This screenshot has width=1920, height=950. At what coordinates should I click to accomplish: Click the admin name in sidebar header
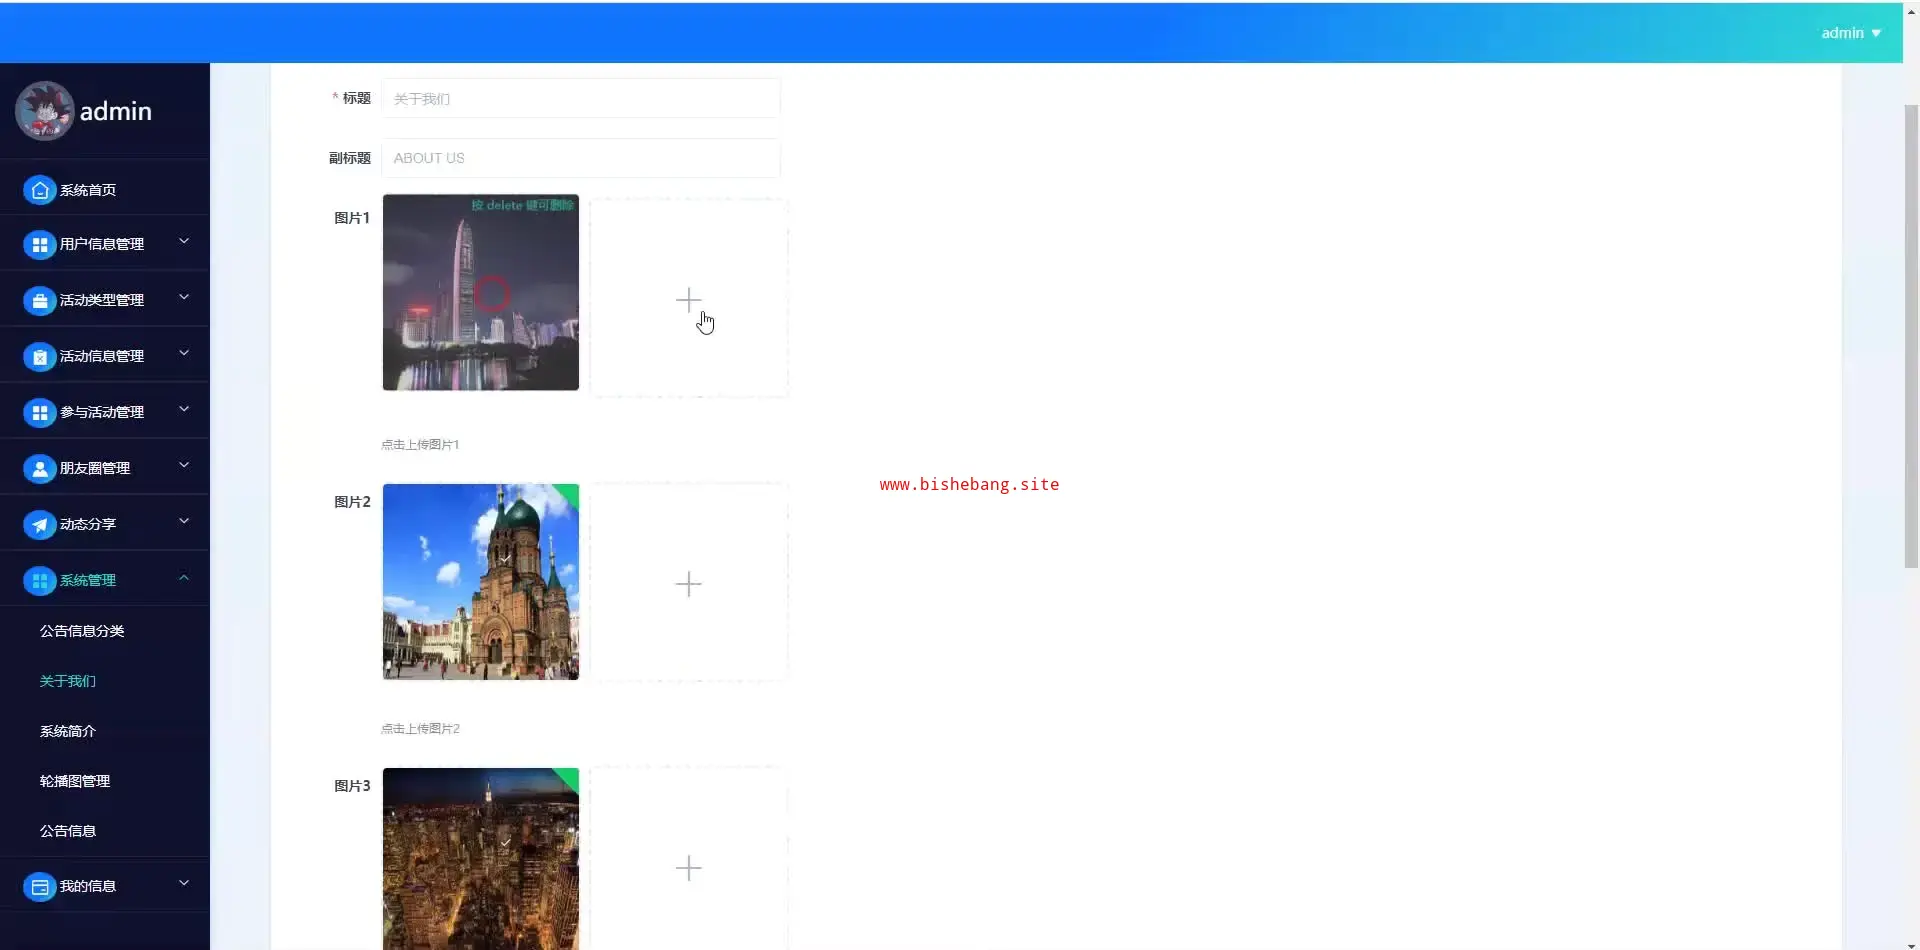pos(116,111)
